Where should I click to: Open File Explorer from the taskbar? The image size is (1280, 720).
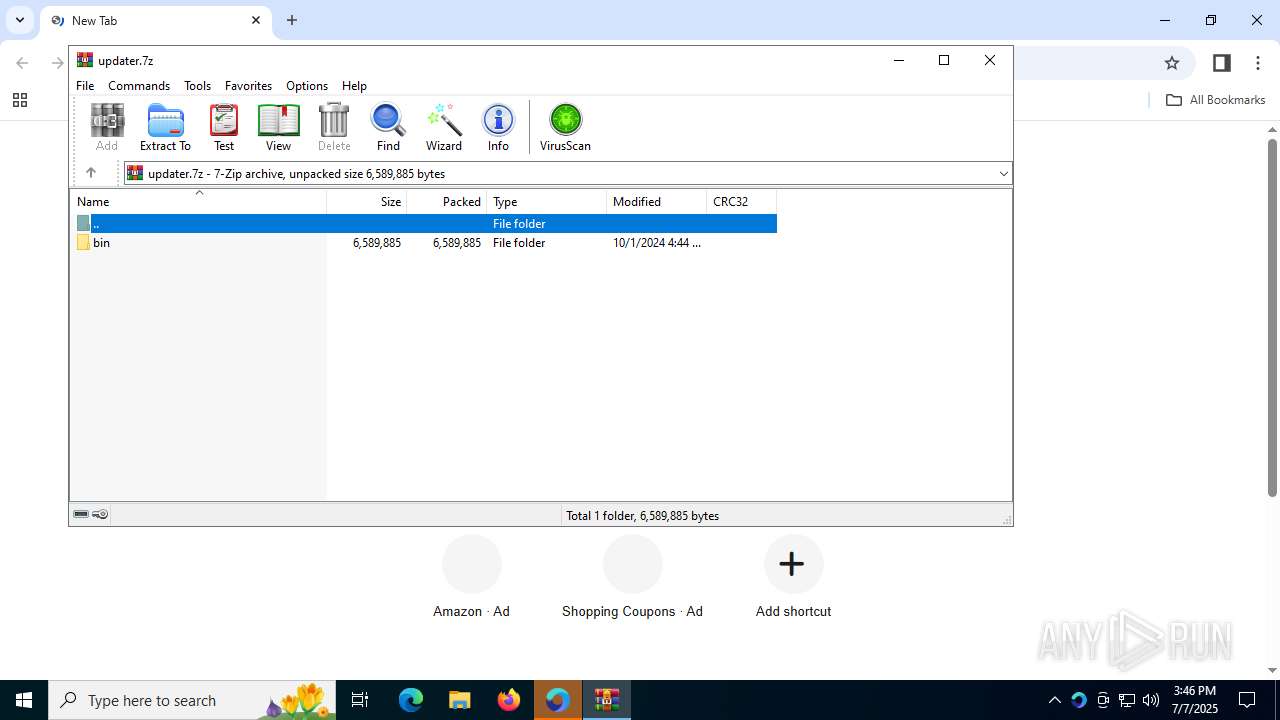point(459,700)
